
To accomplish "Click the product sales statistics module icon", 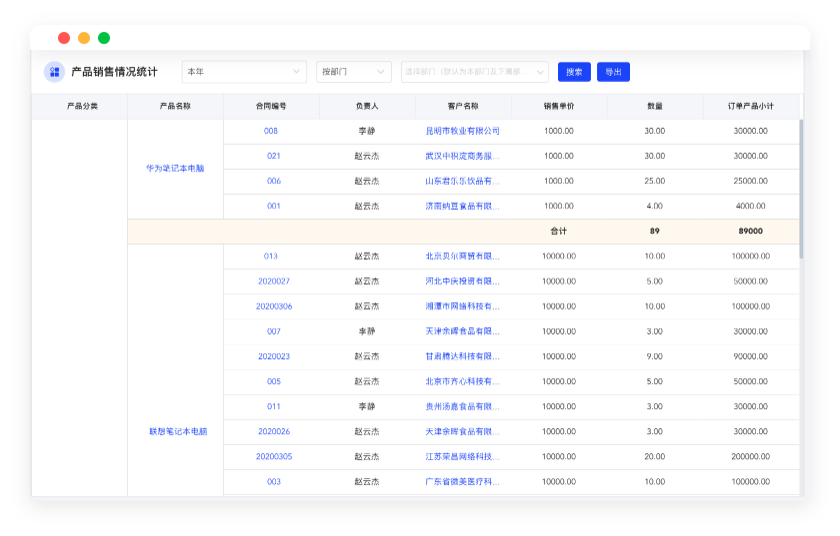I will coord(54,72).
